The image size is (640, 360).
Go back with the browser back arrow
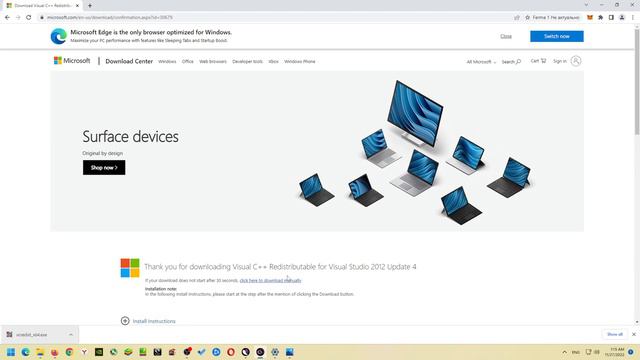(x=7, y=18)
